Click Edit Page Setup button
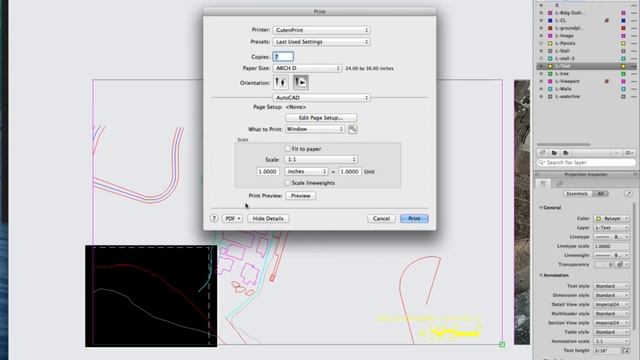Screen dimensions: 640x360 [321, 118]
